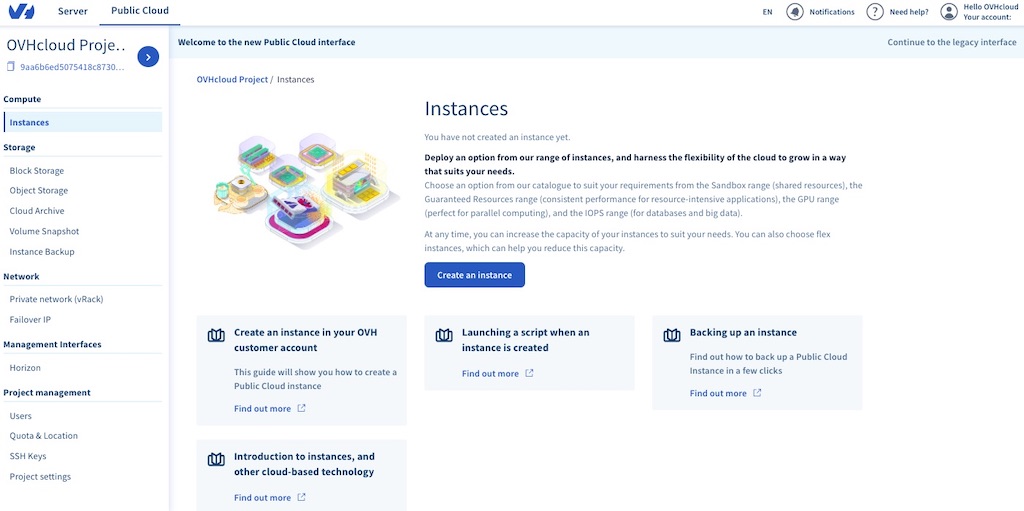The image size is (1024, 511).
Task: Open Block Storage in the sidebar
Action: tap(37, 171)
